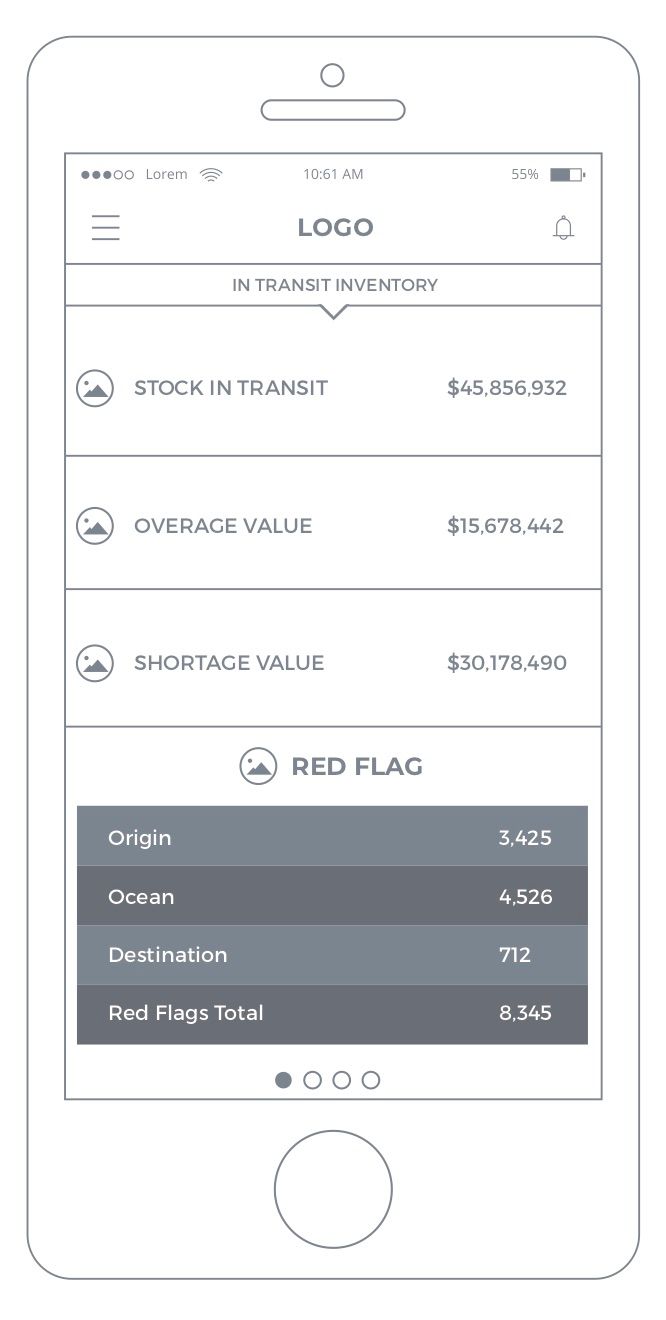Screen dimensions: 666x1320
Task: Expand the In Transit Inventory header arrow
Action: tap(334, 313)
